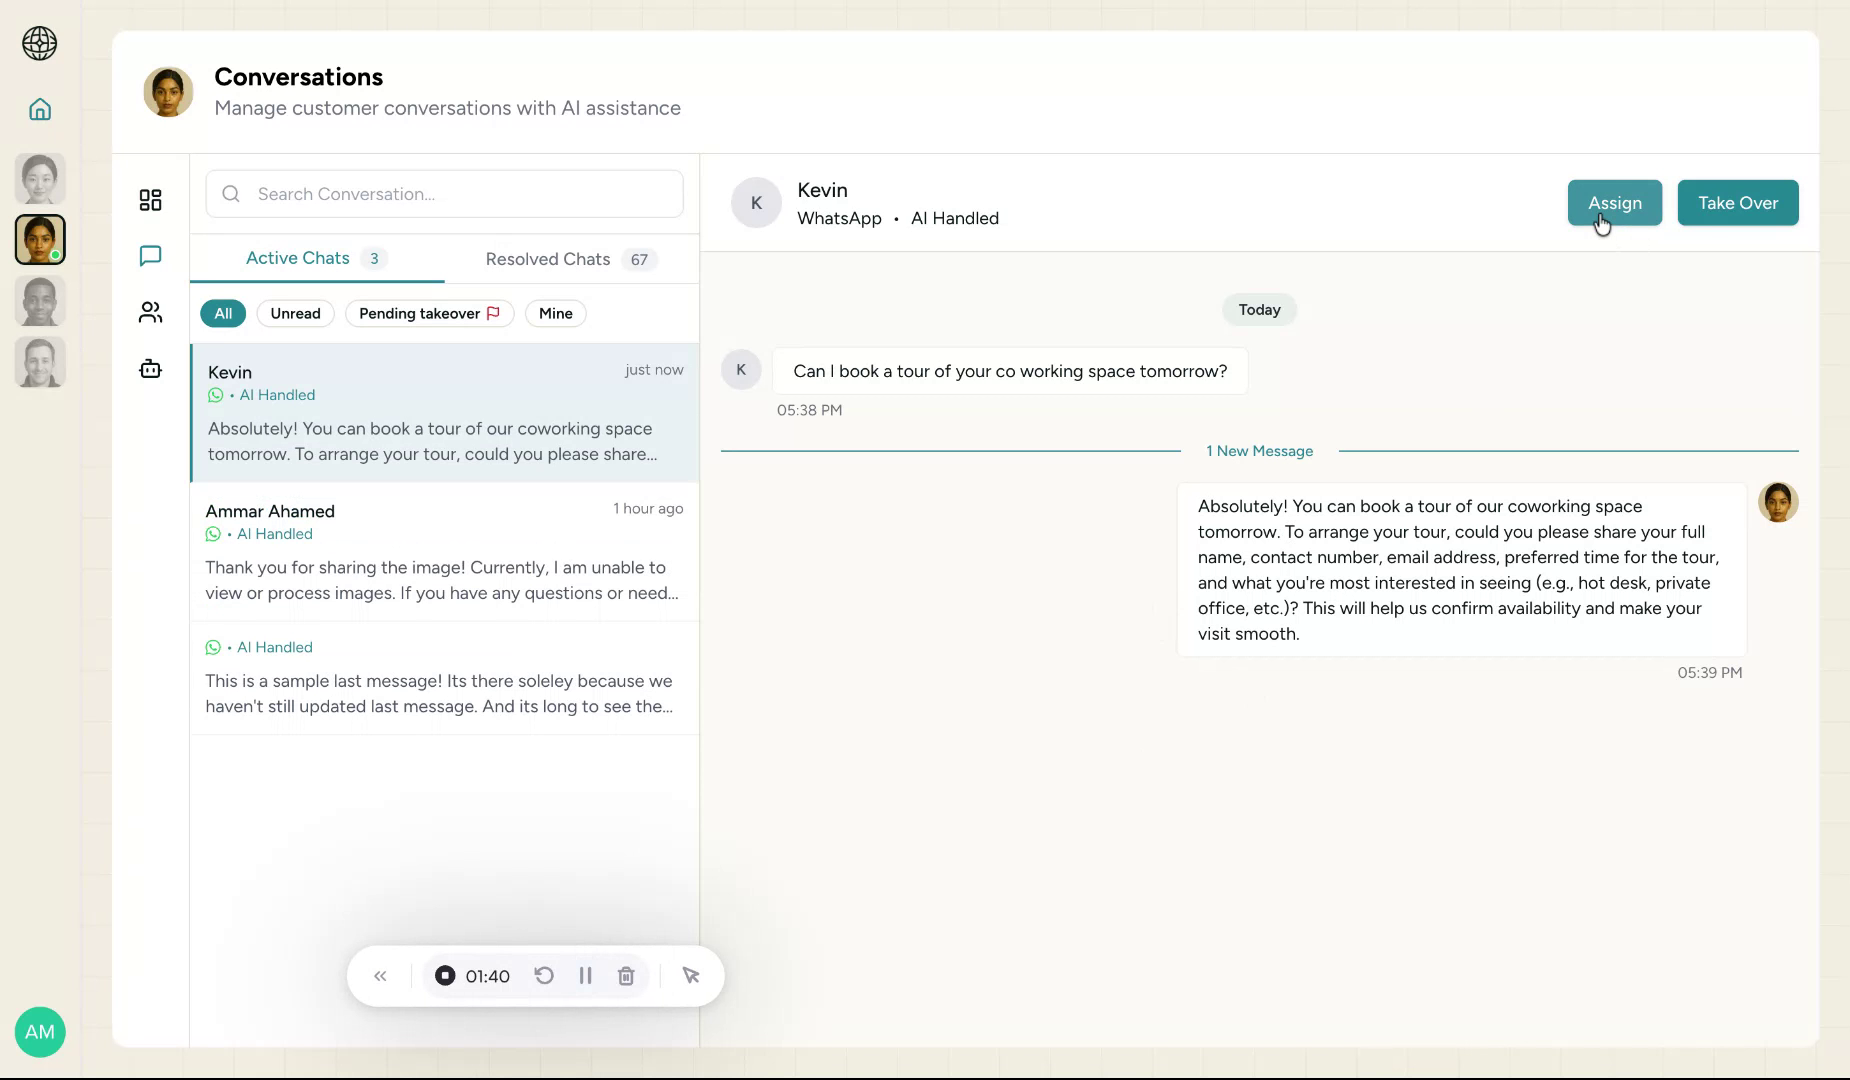
Task: Take Over the chat from AI
Action: [1736, 203]
